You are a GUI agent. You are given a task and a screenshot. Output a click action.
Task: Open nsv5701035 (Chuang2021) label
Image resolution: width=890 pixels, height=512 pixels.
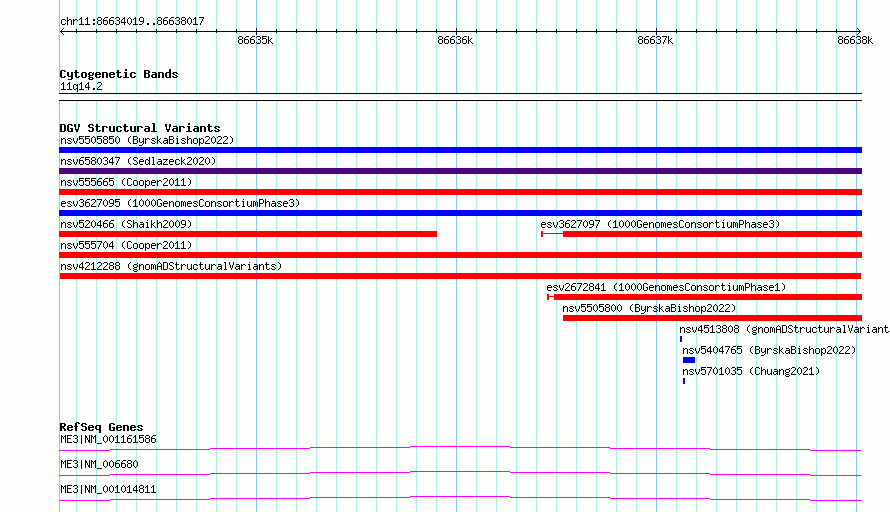click(751, 371)
